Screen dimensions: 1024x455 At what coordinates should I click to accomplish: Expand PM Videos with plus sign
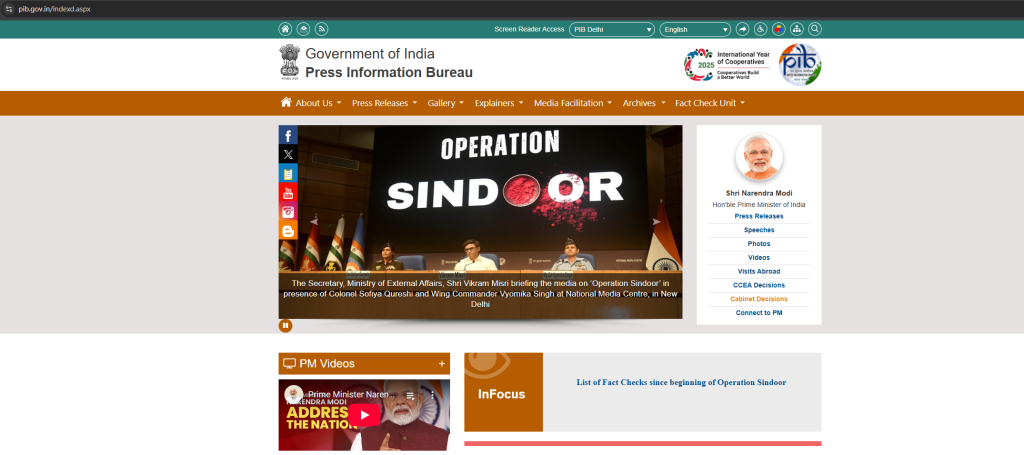441,364
